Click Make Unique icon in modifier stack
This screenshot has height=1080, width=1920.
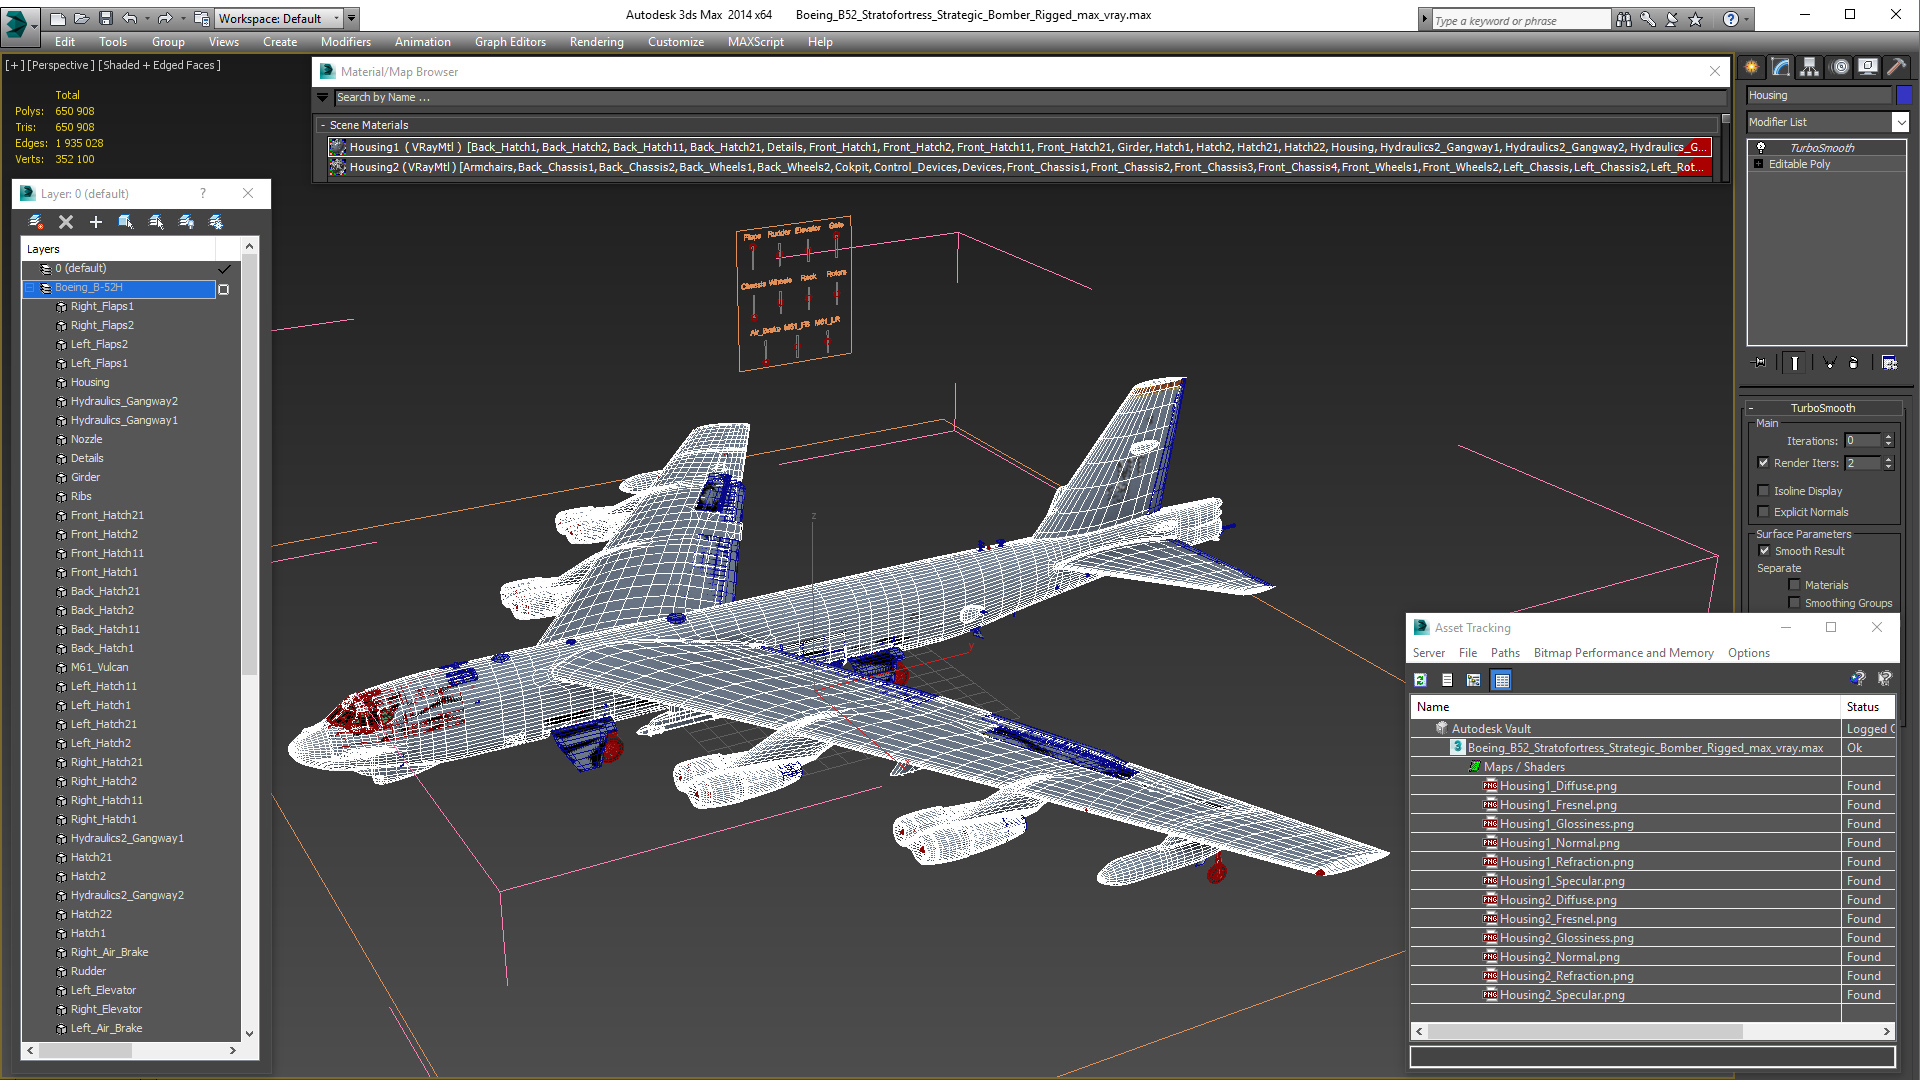tap(1829, 363)
